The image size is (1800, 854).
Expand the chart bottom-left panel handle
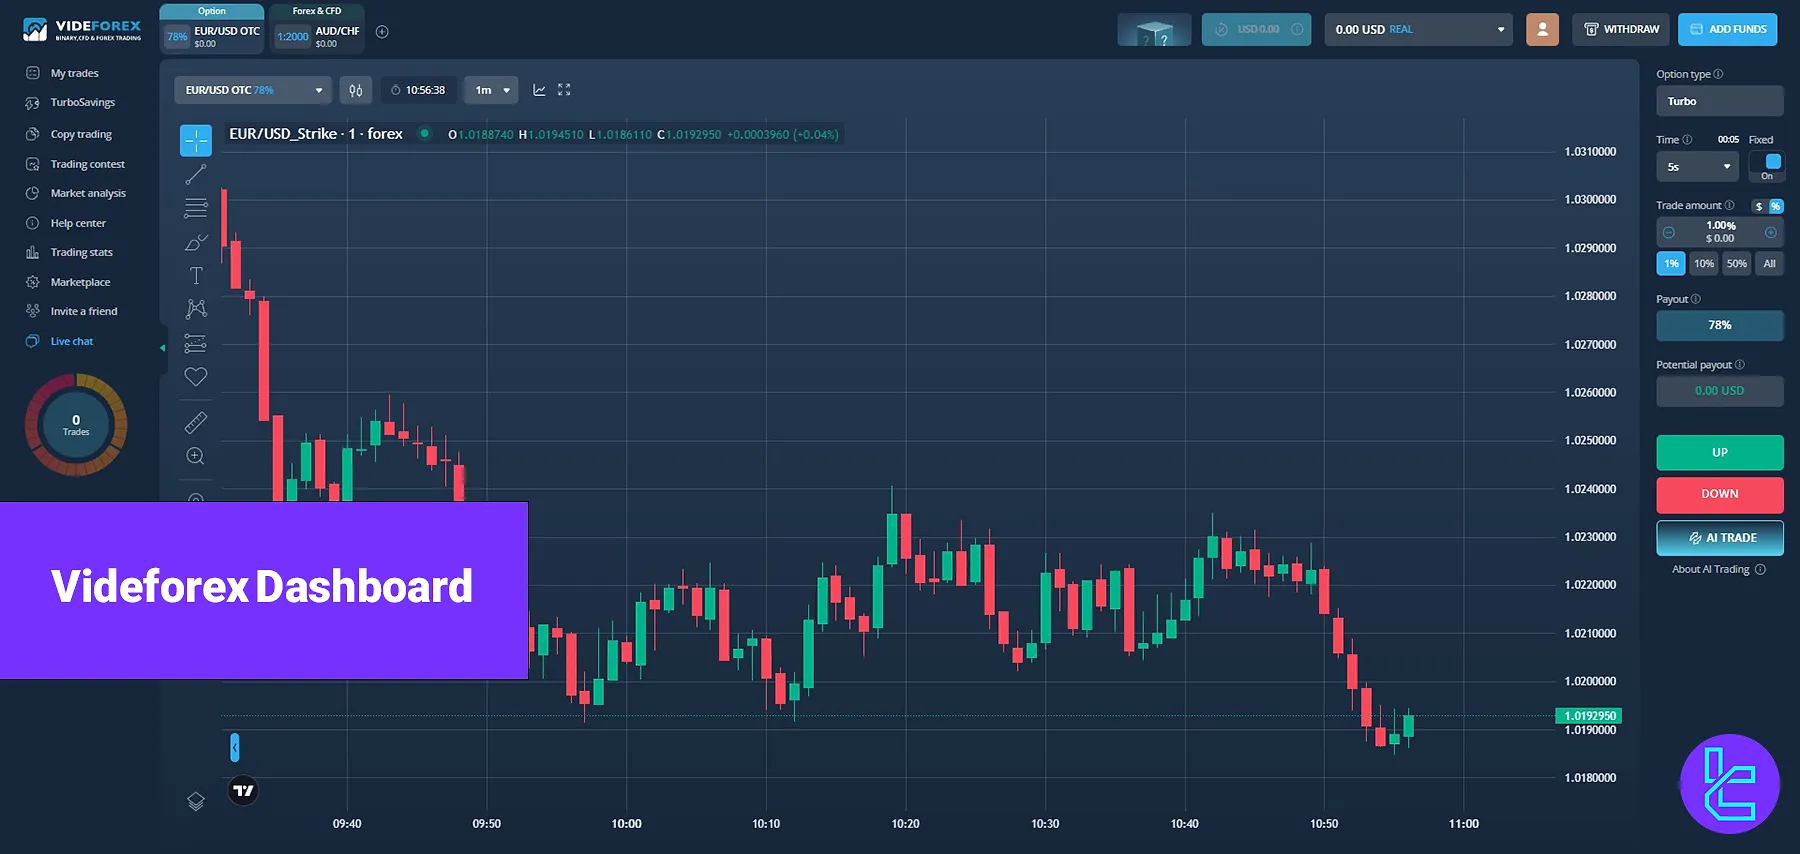point(235,747)
